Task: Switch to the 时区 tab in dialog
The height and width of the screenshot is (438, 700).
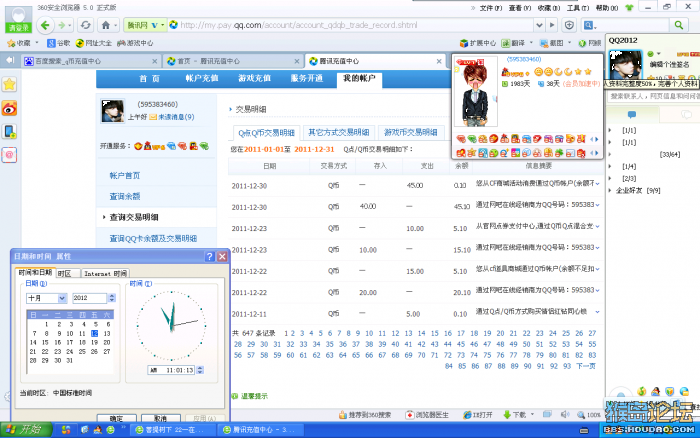Action: click(67, 273)
